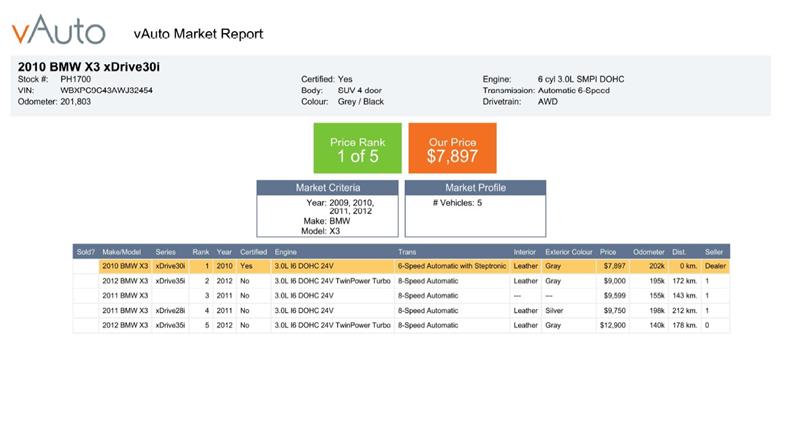Sort by Dist. column header
Image resolution: width=800 pixels, height=439 pixels.
[x=679, y=252]
